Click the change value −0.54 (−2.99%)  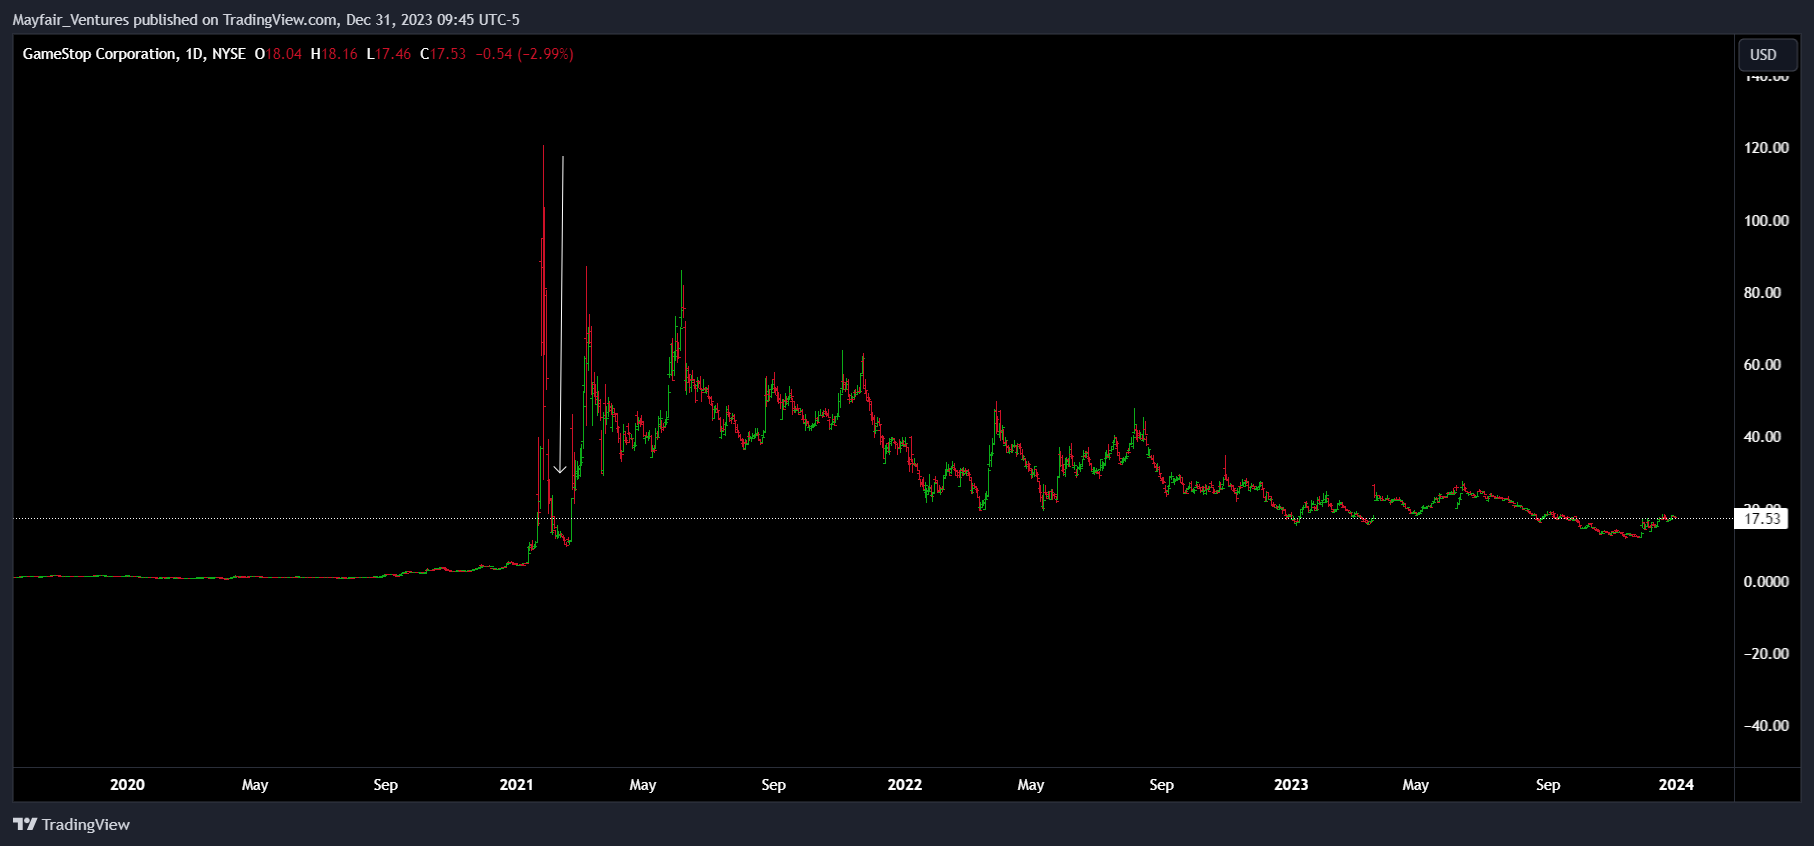524,54
